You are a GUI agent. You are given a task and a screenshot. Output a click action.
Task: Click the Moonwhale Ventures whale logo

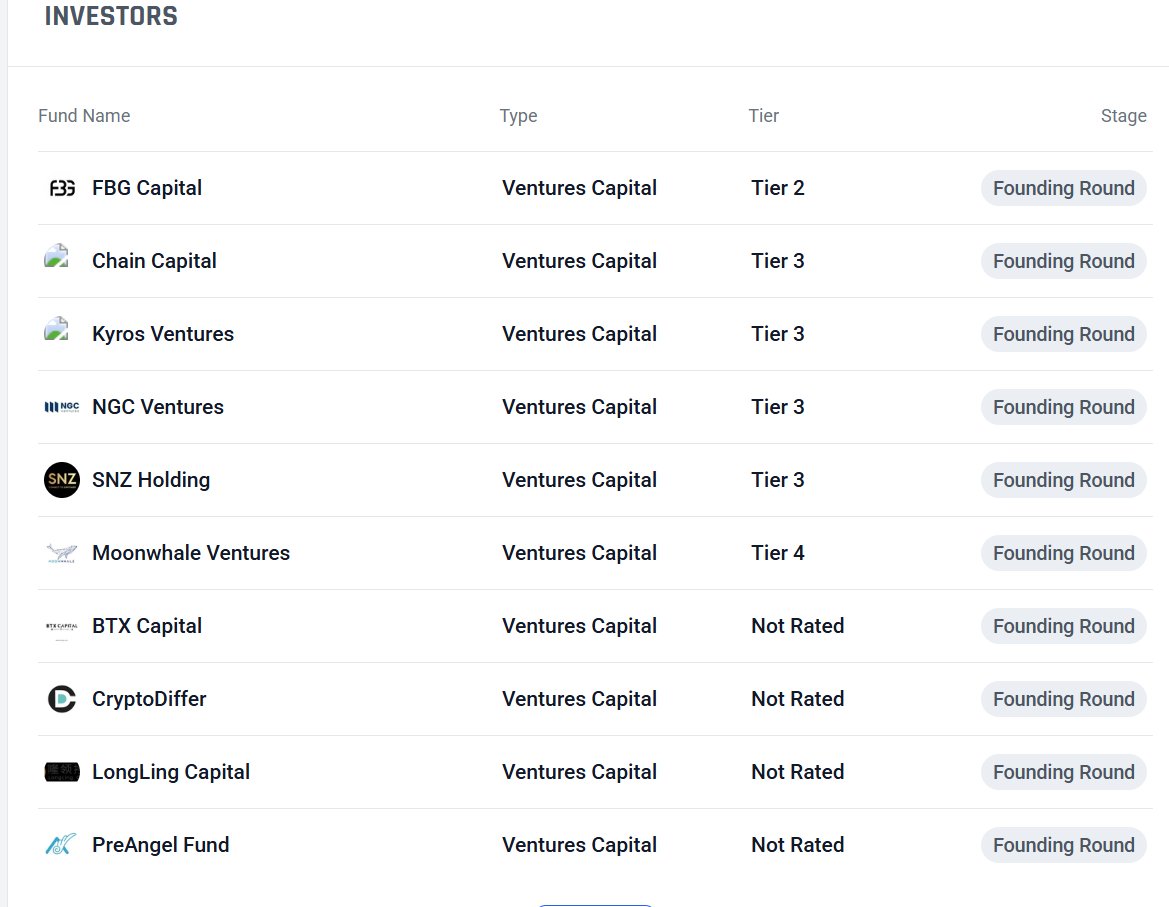(x=62, y=553)
